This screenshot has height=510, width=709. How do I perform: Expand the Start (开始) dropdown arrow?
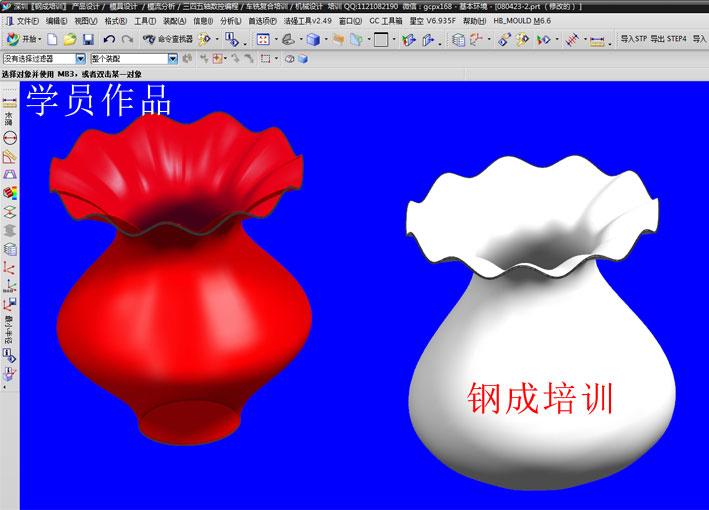(x=40, y=39)
